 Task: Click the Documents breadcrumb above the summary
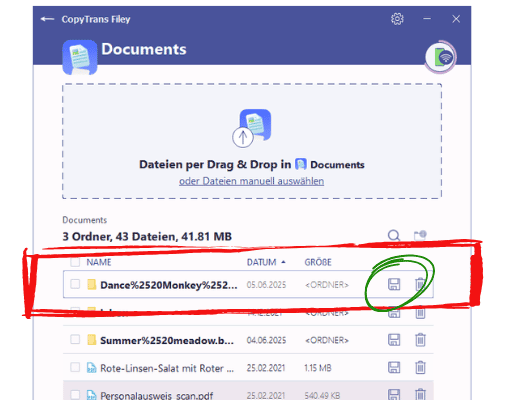[x=85, y=220]
